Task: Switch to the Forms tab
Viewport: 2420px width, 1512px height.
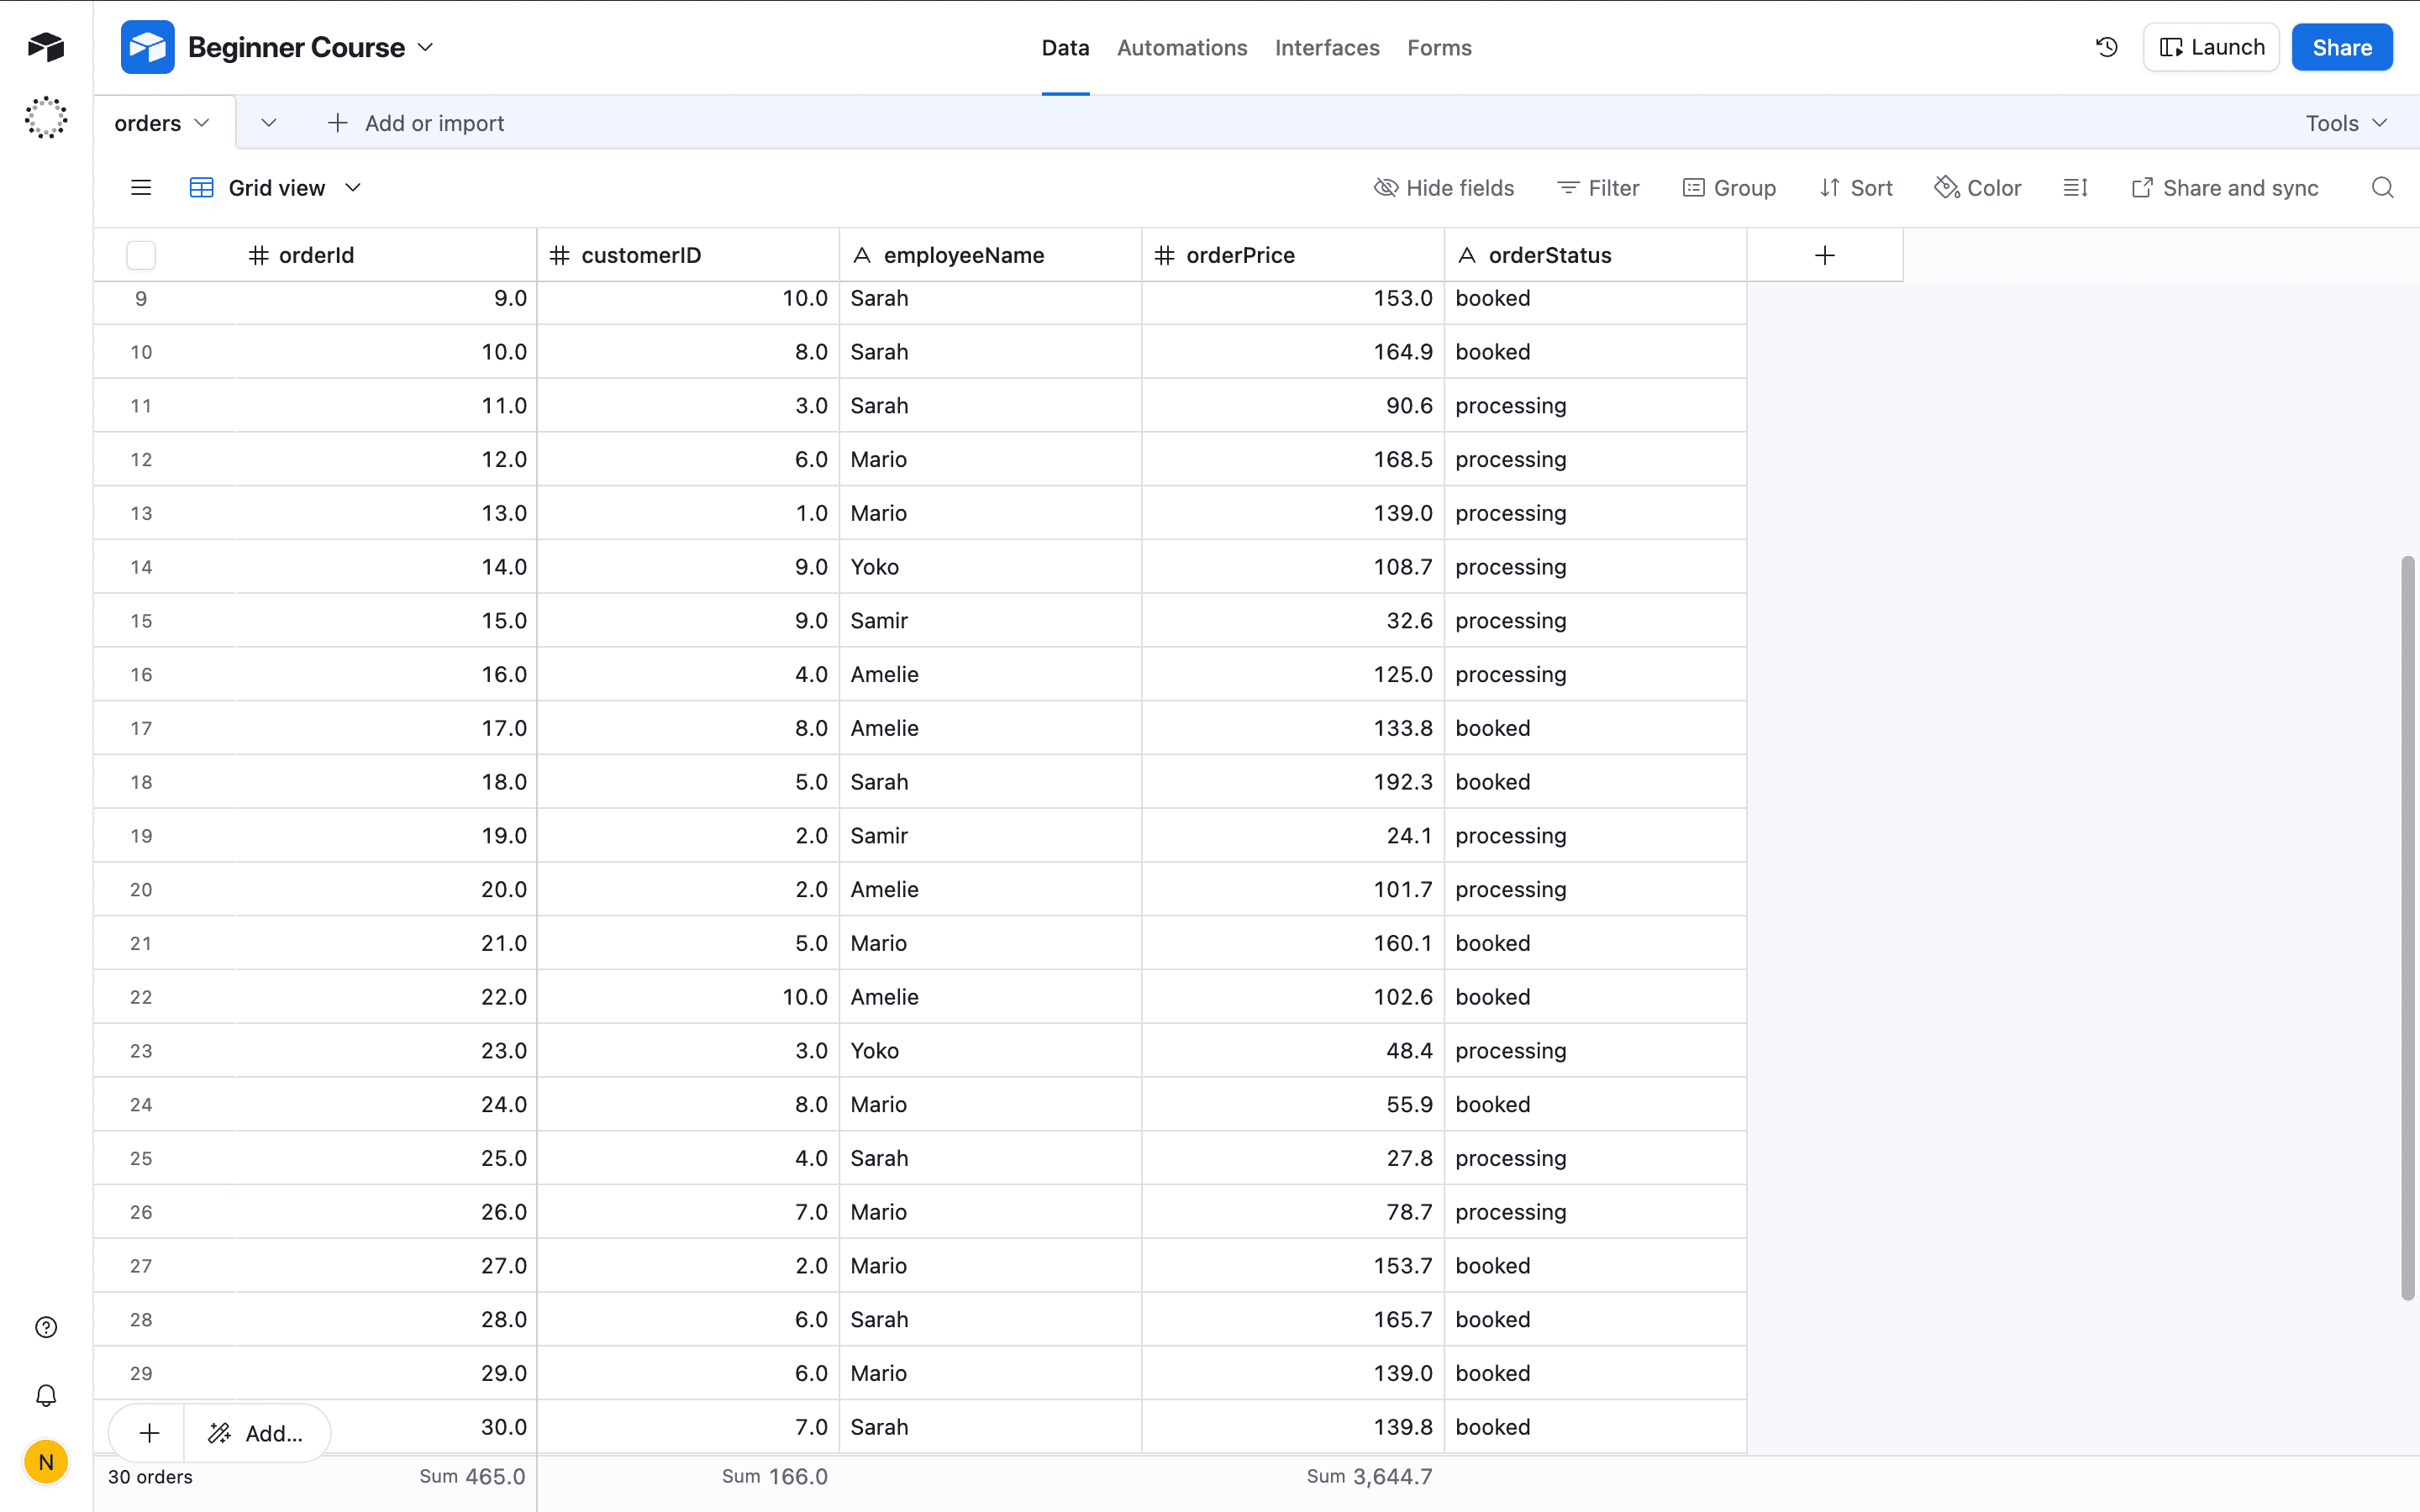Action: pyautogui.click(x=1439, y=47)
